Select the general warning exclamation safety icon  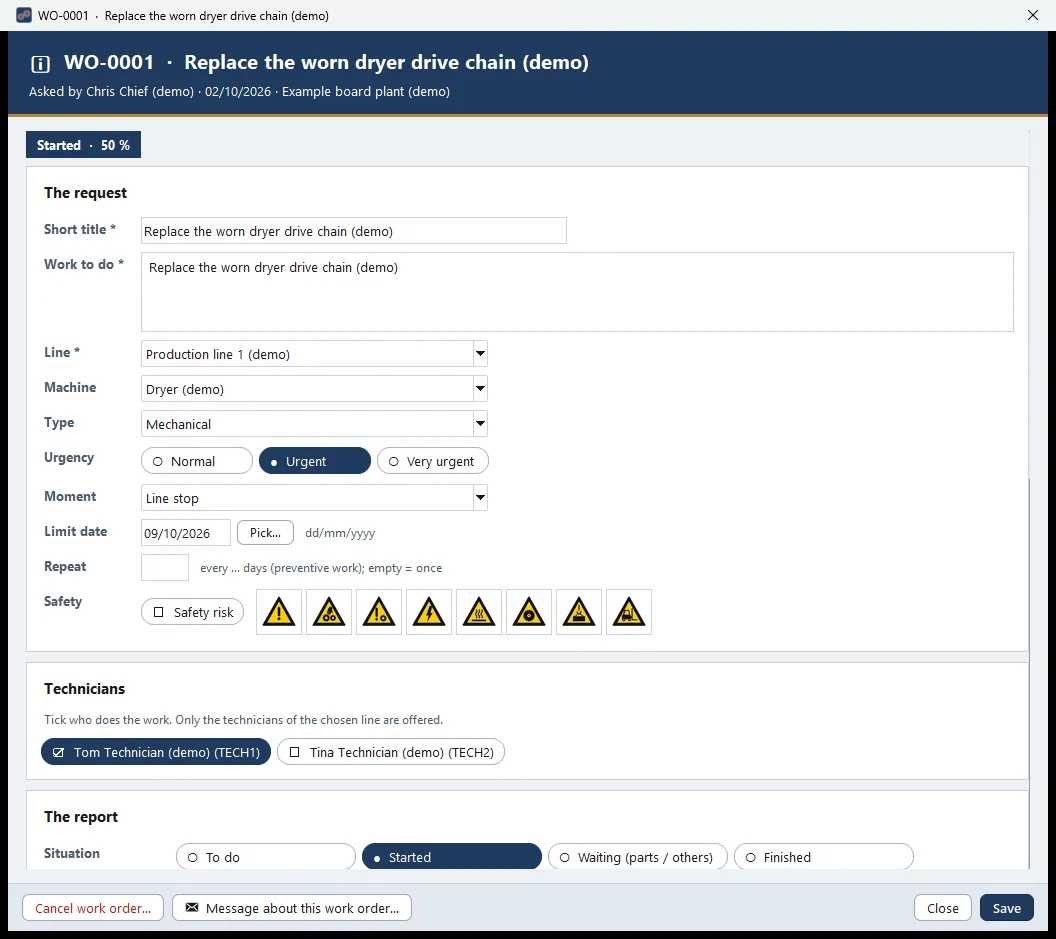(279, 612)
